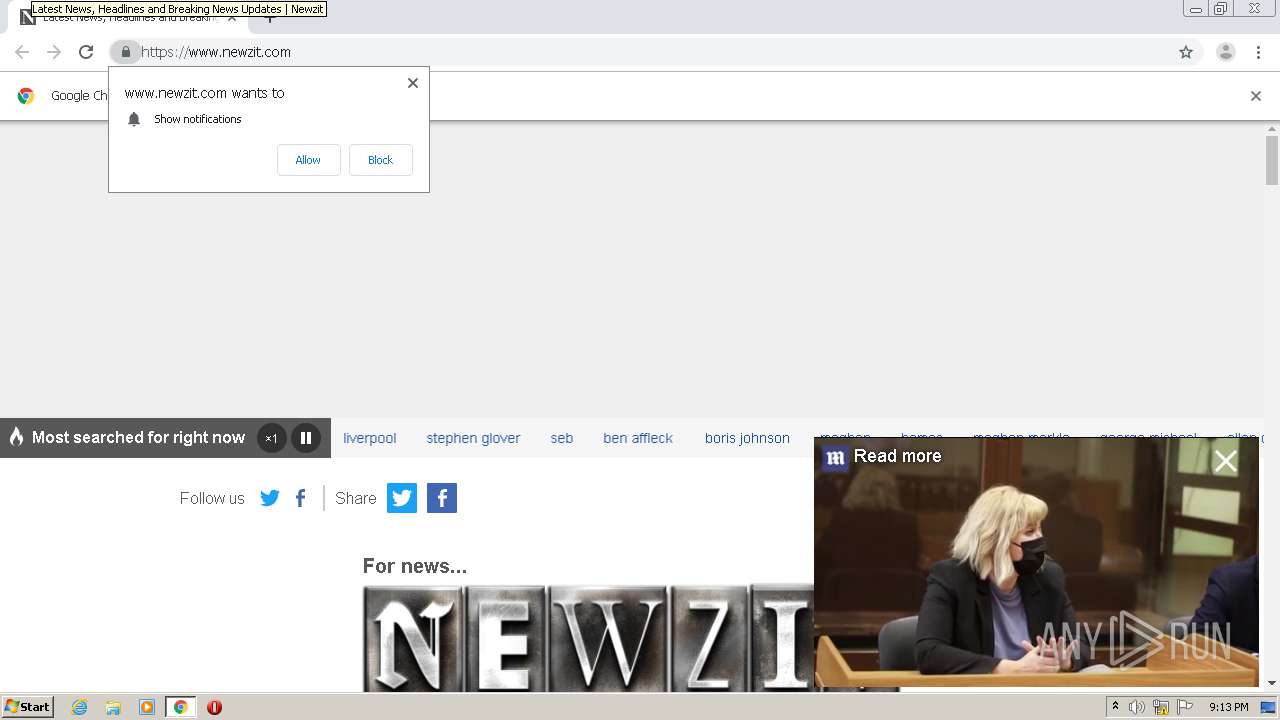Click the 9:13 PM taskbar clock
Image resolution: width=1280 pixels, height=720 pixels.
click(x=1229, y=707)
